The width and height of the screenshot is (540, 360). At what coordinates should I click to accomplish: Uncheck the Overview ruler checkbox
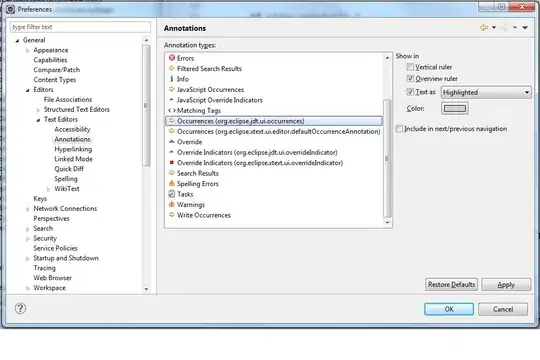pyautogui.click(x=410, y=79)
